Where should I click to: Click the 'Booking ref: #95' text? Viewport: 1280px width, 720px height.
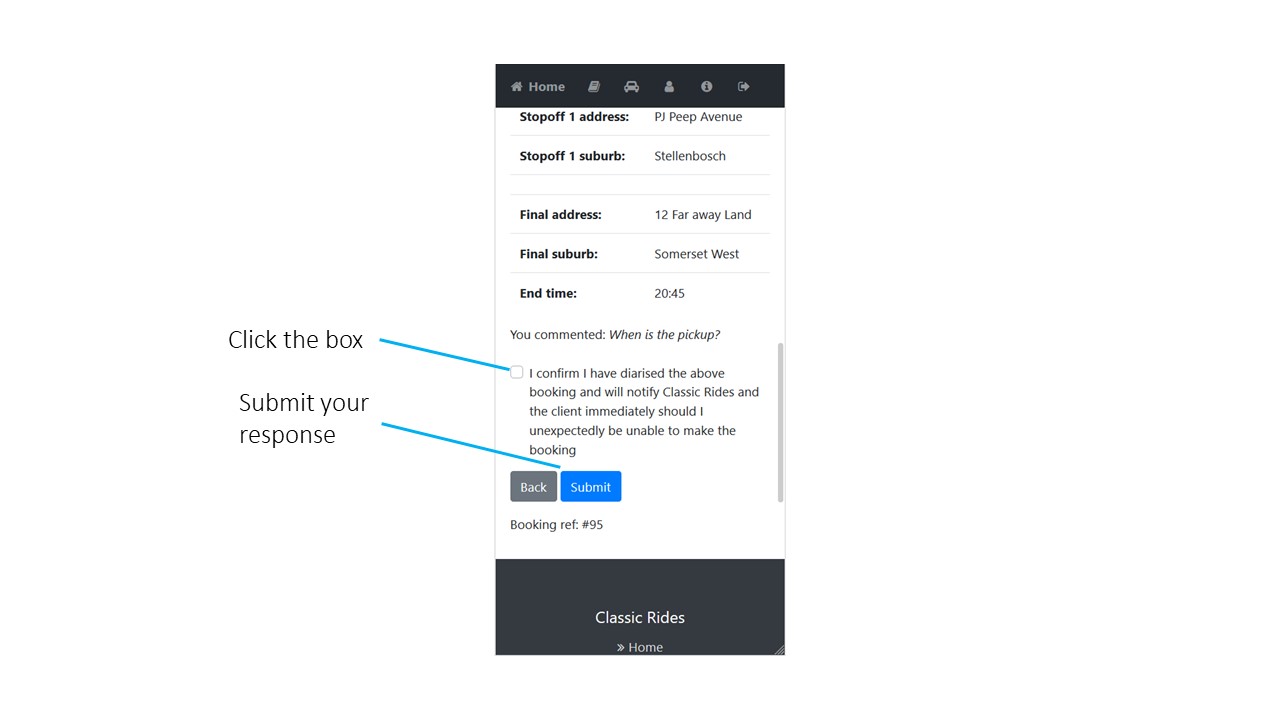click(557, 525)
